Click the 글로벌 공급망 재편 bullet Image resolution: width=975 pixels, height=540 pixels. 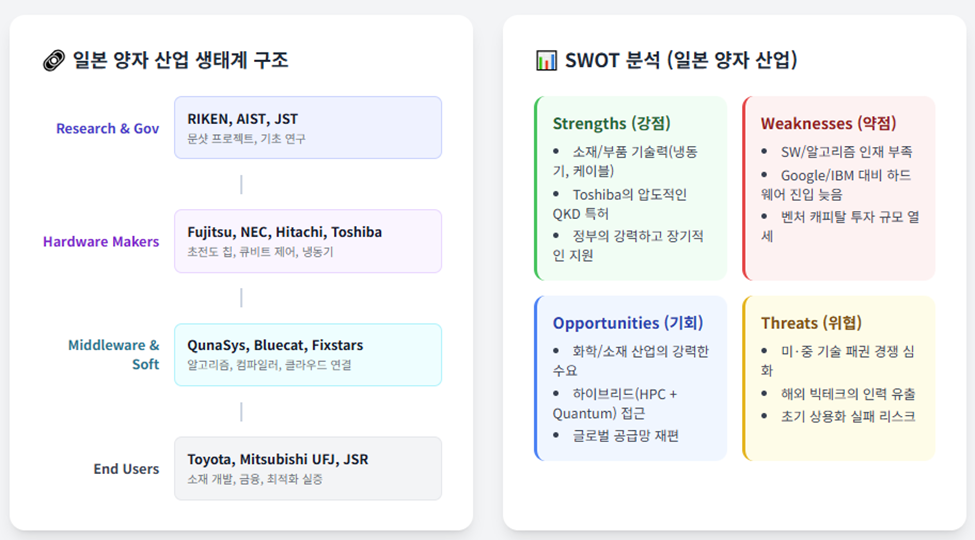click(626, 435)
